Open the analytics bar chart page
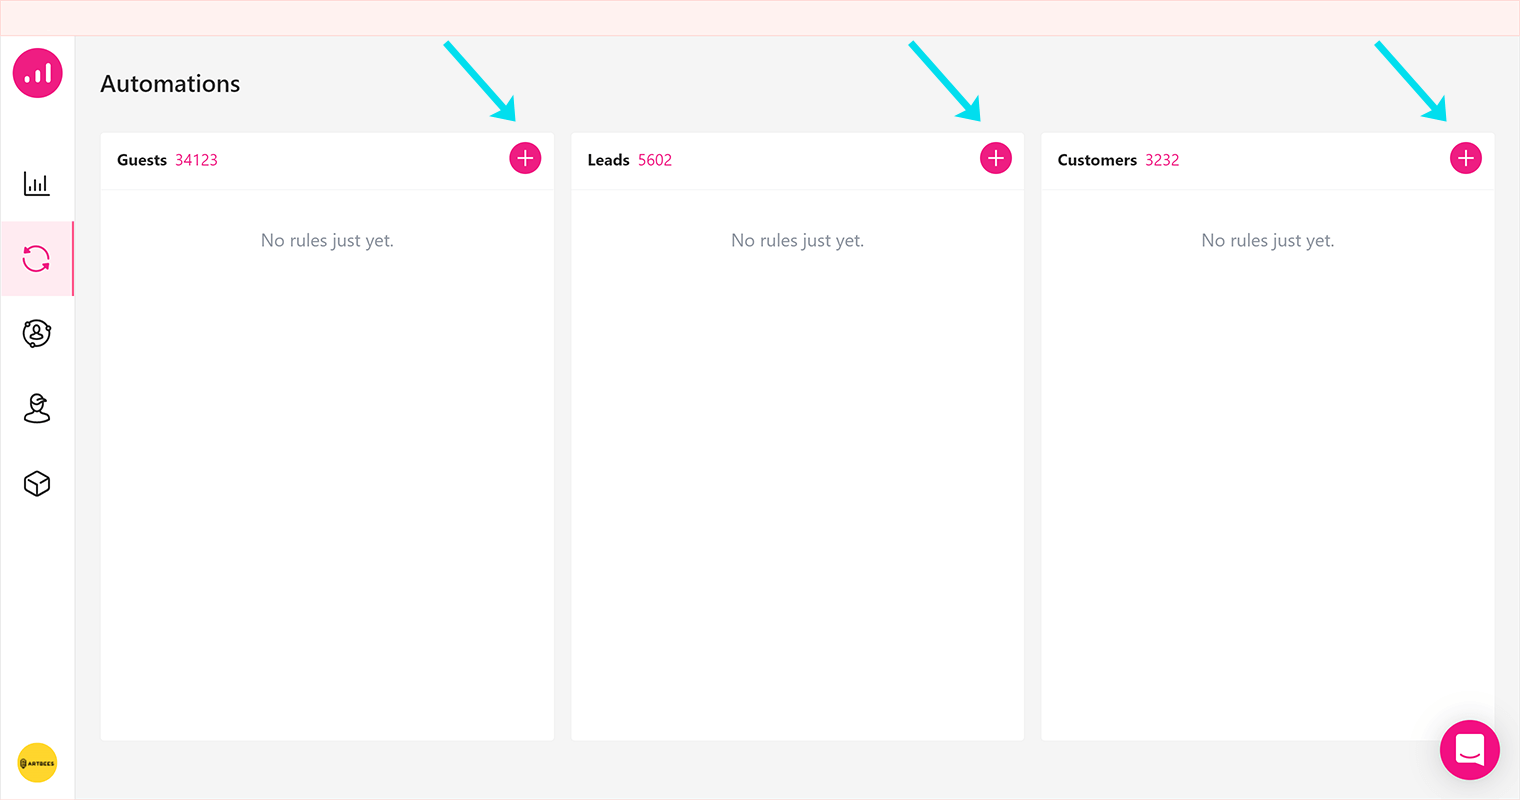Viewport: 1520px width, 800px height. [37, 184]
